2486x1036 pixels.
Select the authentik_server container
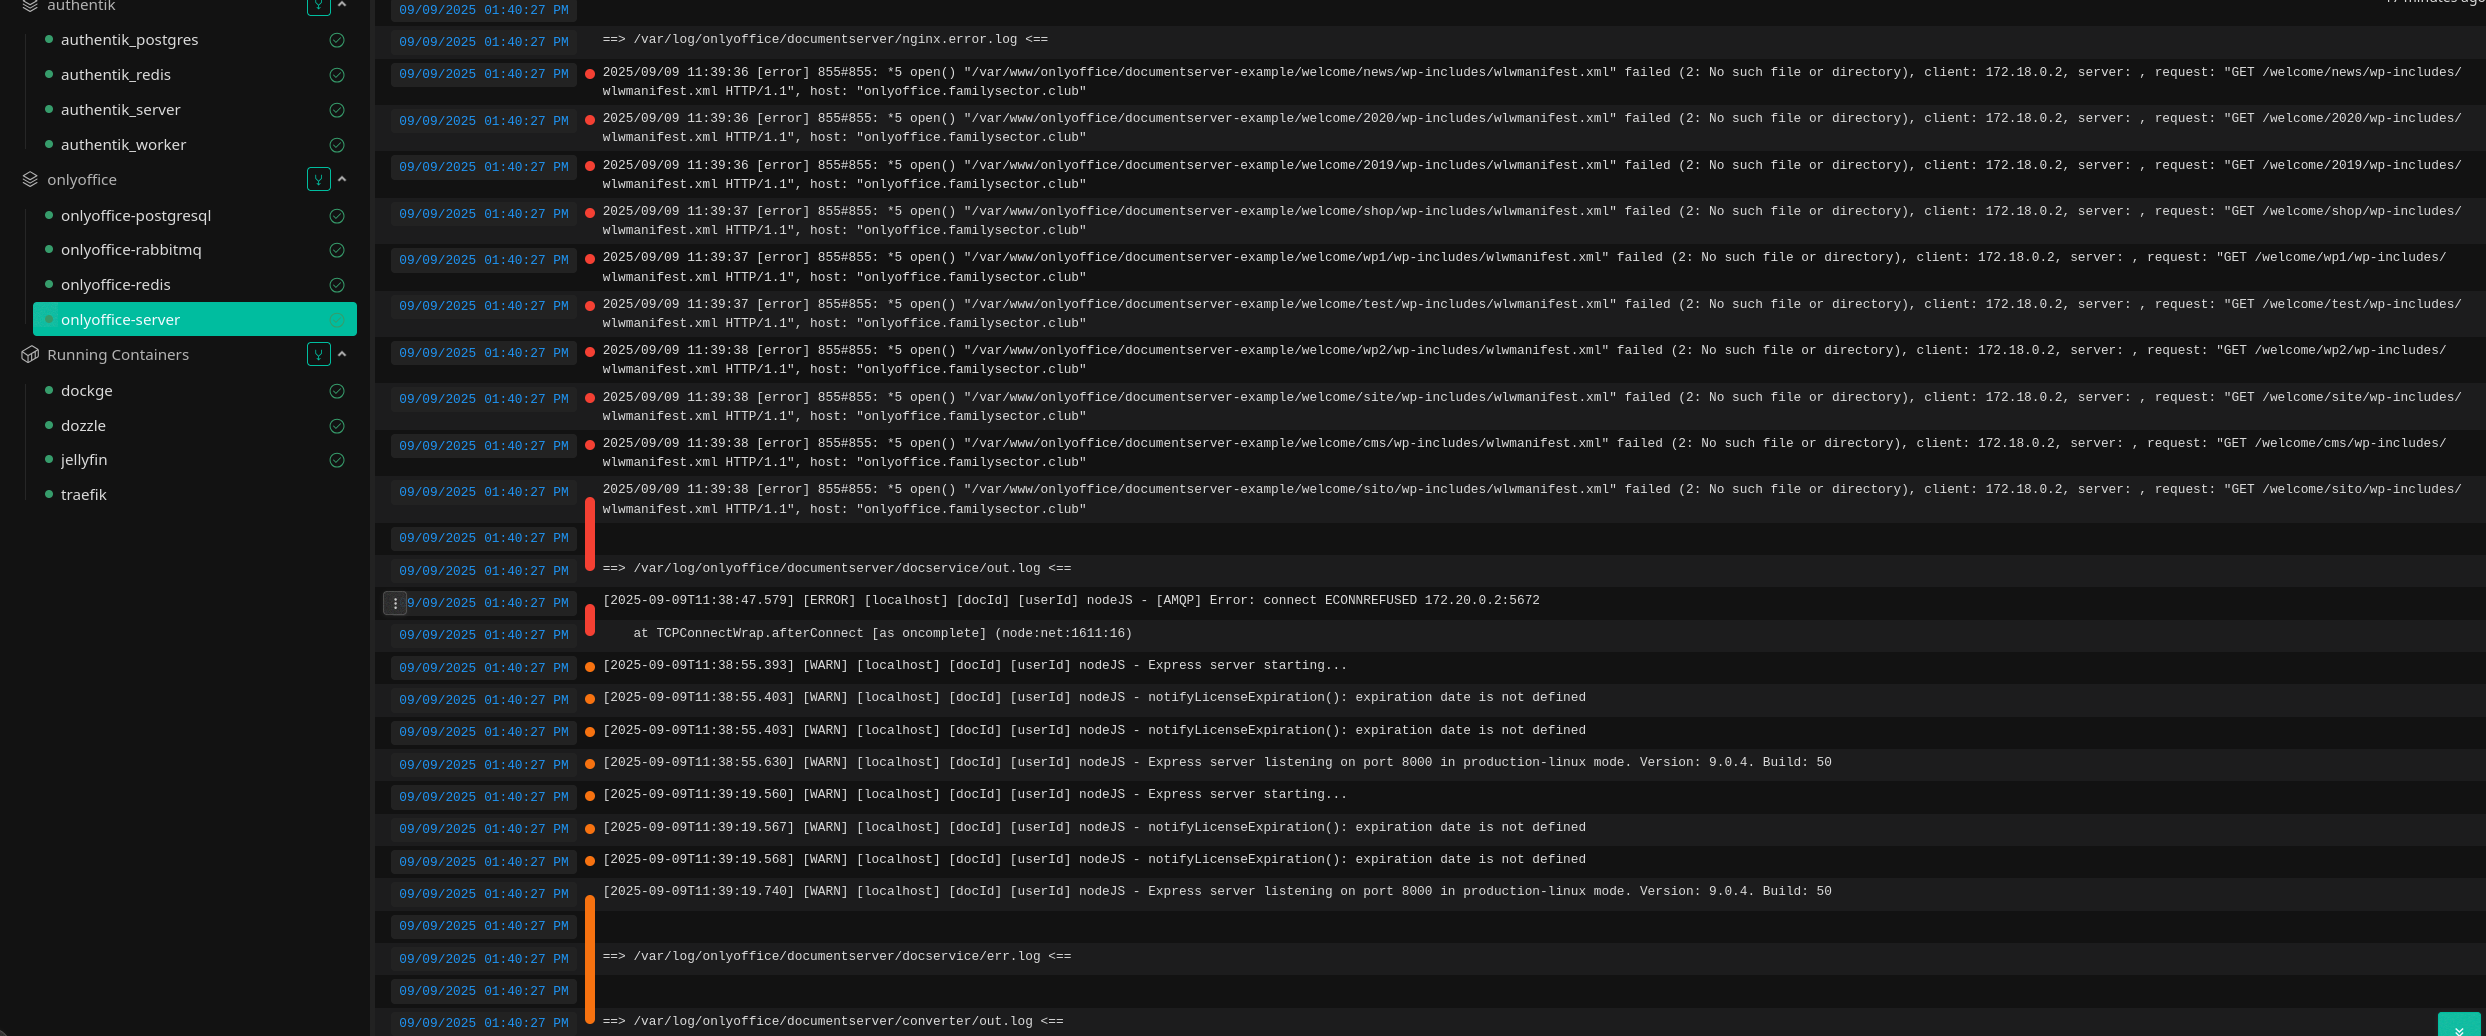[x=120, y=110]
